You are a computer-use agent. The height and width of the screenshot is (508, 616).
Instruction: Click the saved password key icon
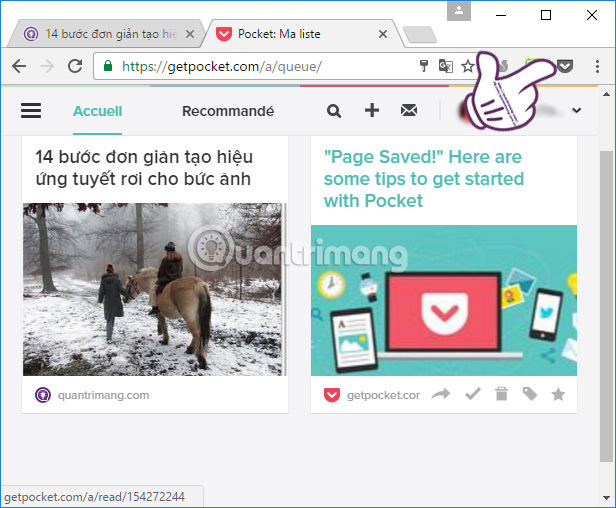point(424,66)
